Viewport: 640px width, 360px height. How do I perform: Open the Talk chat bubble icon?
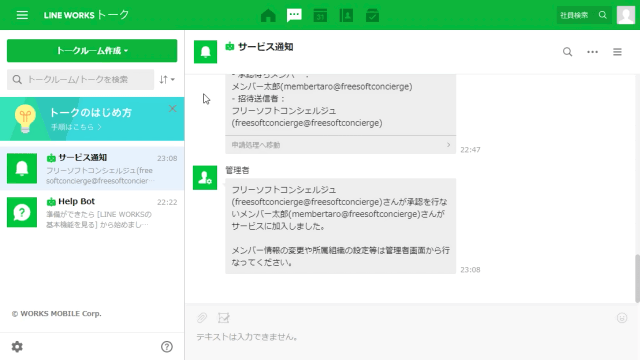(294, 16)
